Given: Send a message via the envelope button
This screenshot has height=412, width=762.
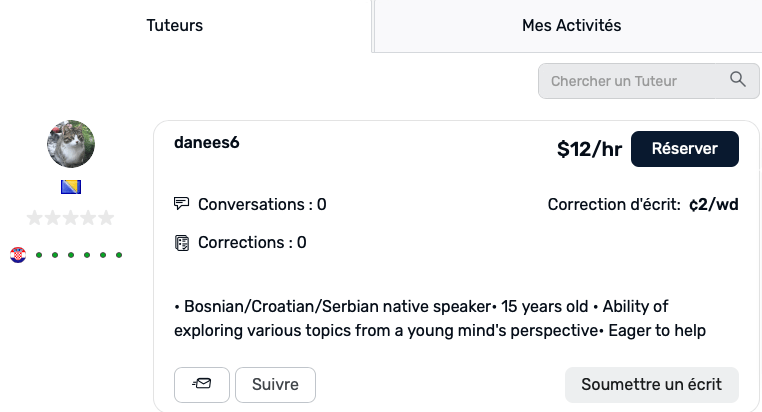Looking at the screenshot, I should pyautogui.click(x=201, y=384).
